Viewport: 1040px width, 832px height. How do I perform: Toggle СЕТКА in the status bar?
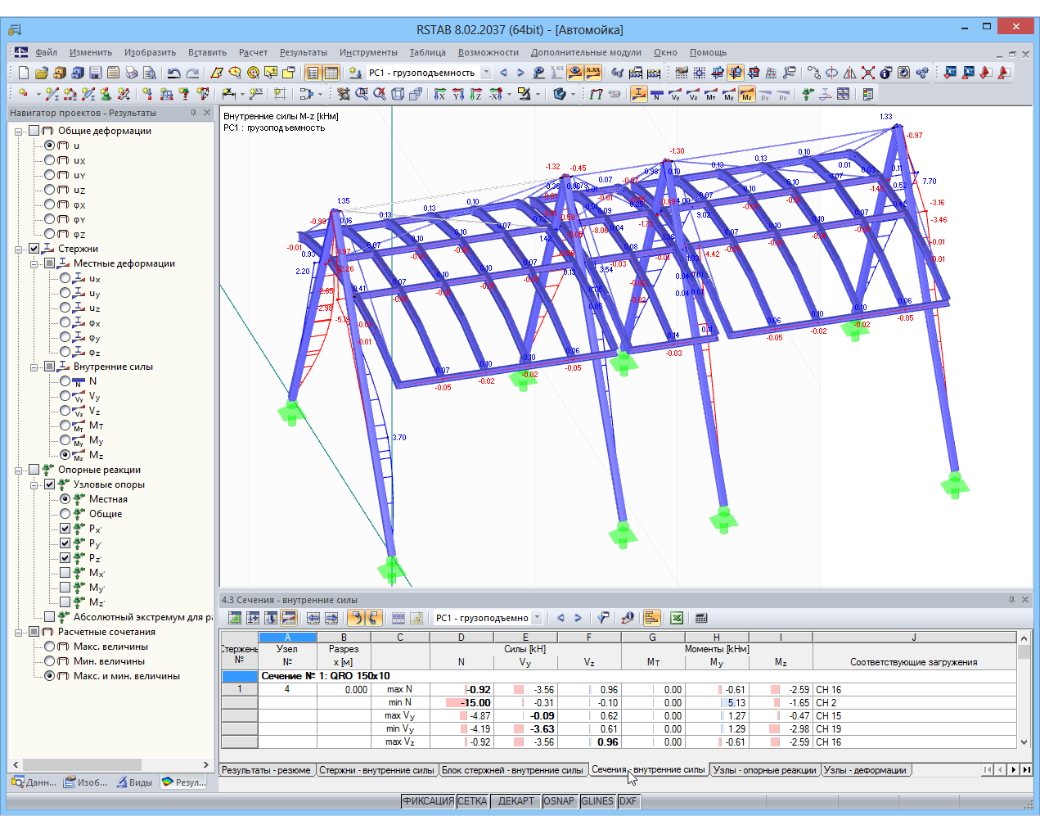click(472, 801)
